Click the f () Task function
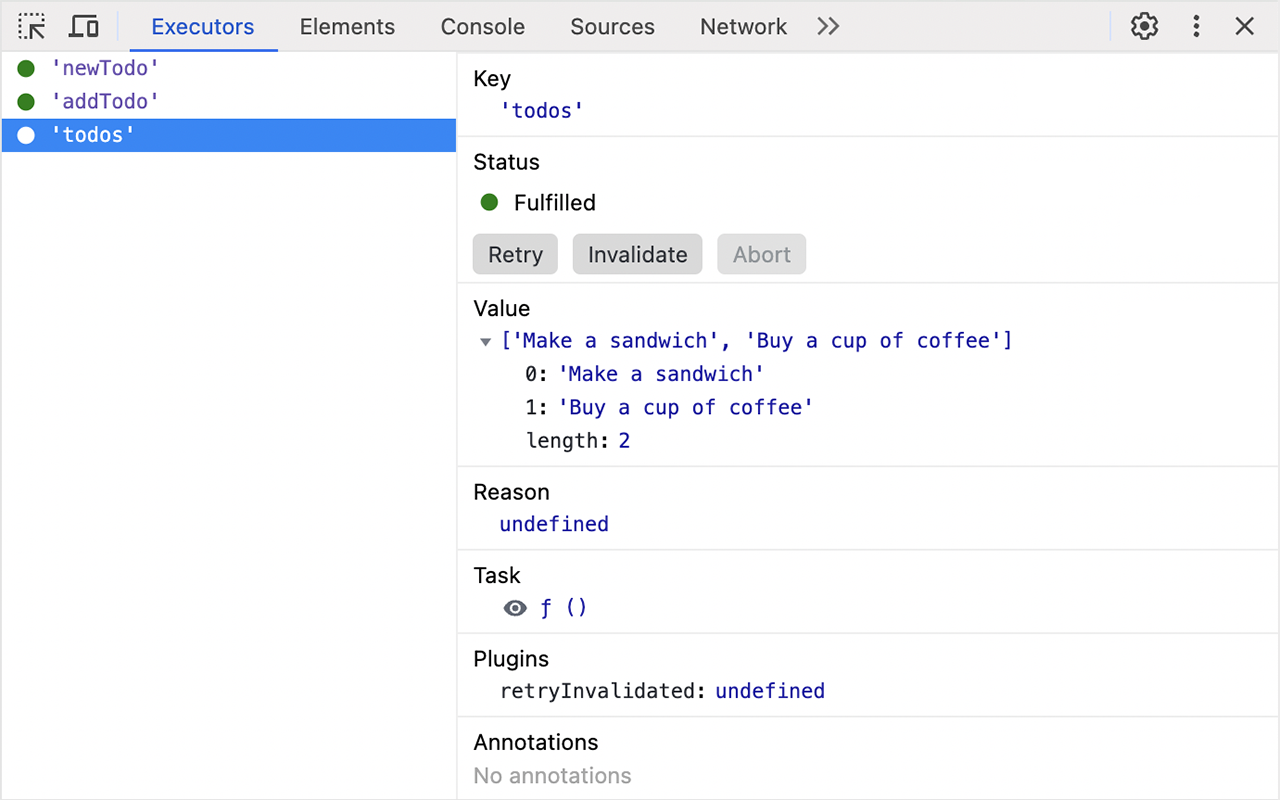This screenshot has width=1280, height=800. [x=565, y=607]
